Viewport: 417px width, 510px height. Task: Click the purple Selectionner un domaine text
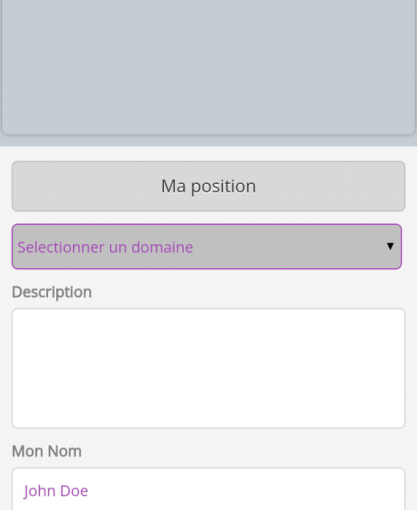(105, 247)
